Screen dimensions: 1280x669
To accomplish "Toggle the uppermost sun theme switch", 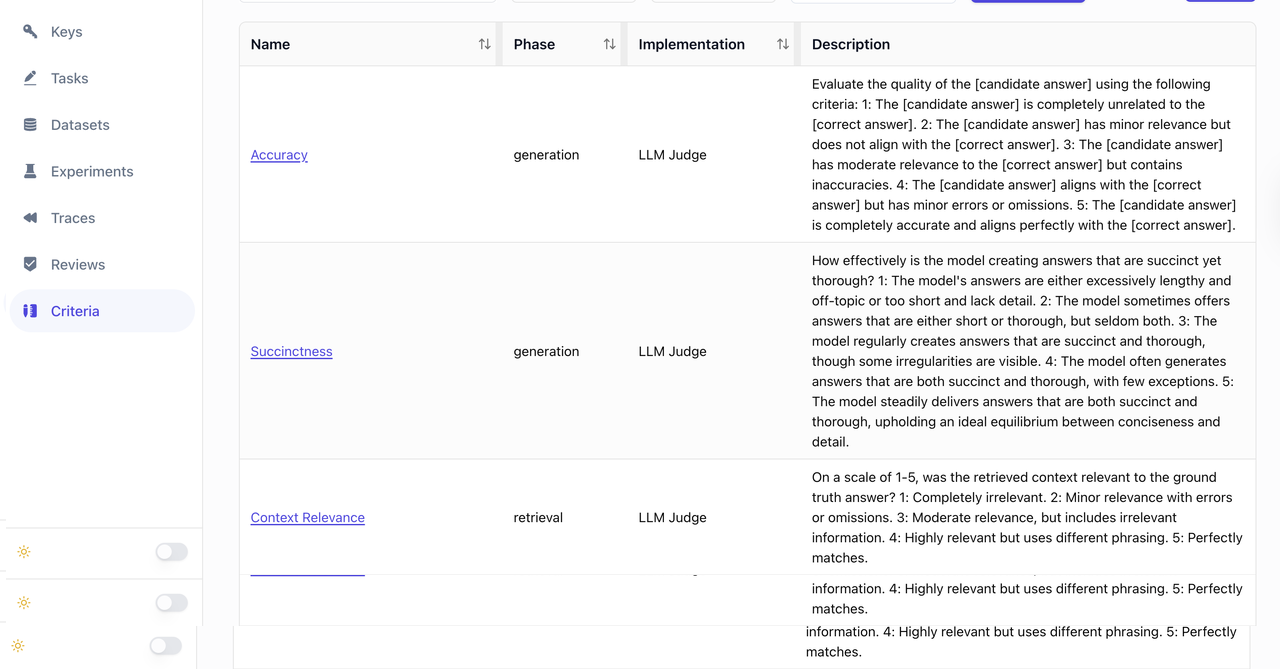I will [171, 552].
